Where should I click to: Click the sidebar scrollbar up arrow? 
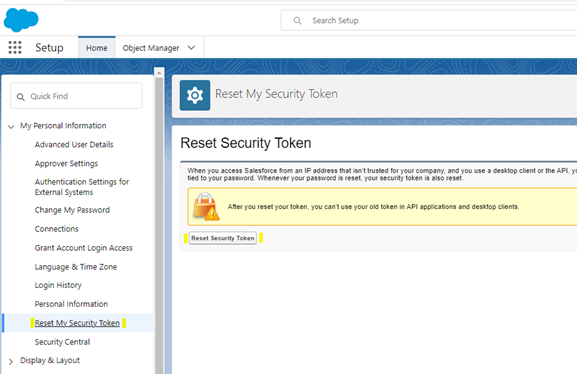(159, 73)
